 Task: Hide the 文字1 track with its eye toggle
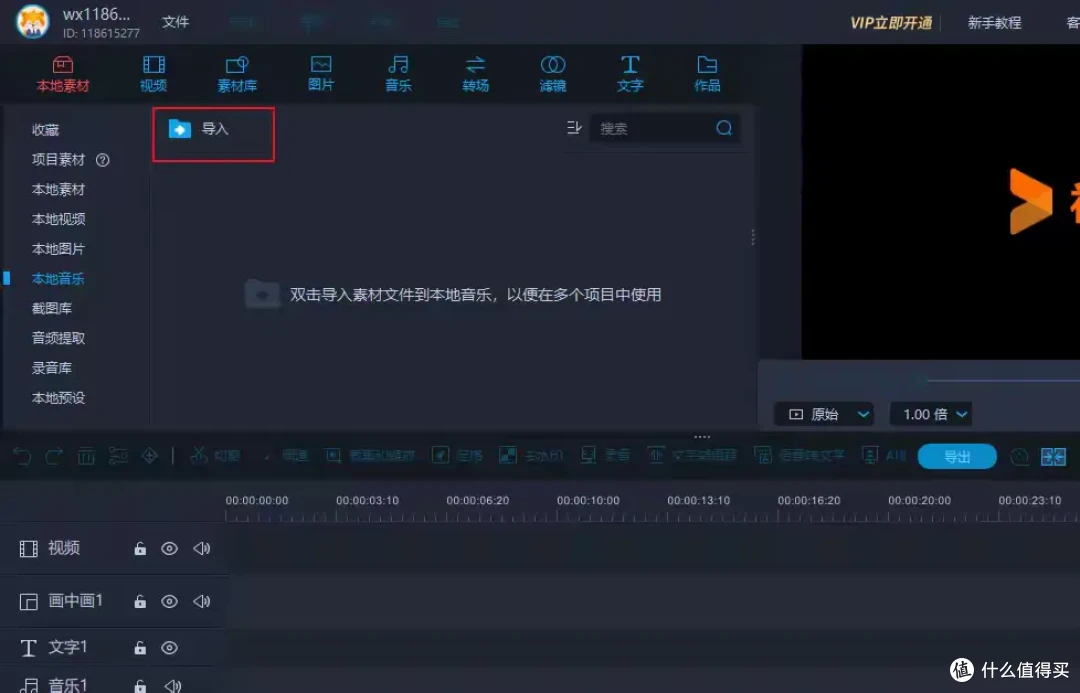(169, 648)
